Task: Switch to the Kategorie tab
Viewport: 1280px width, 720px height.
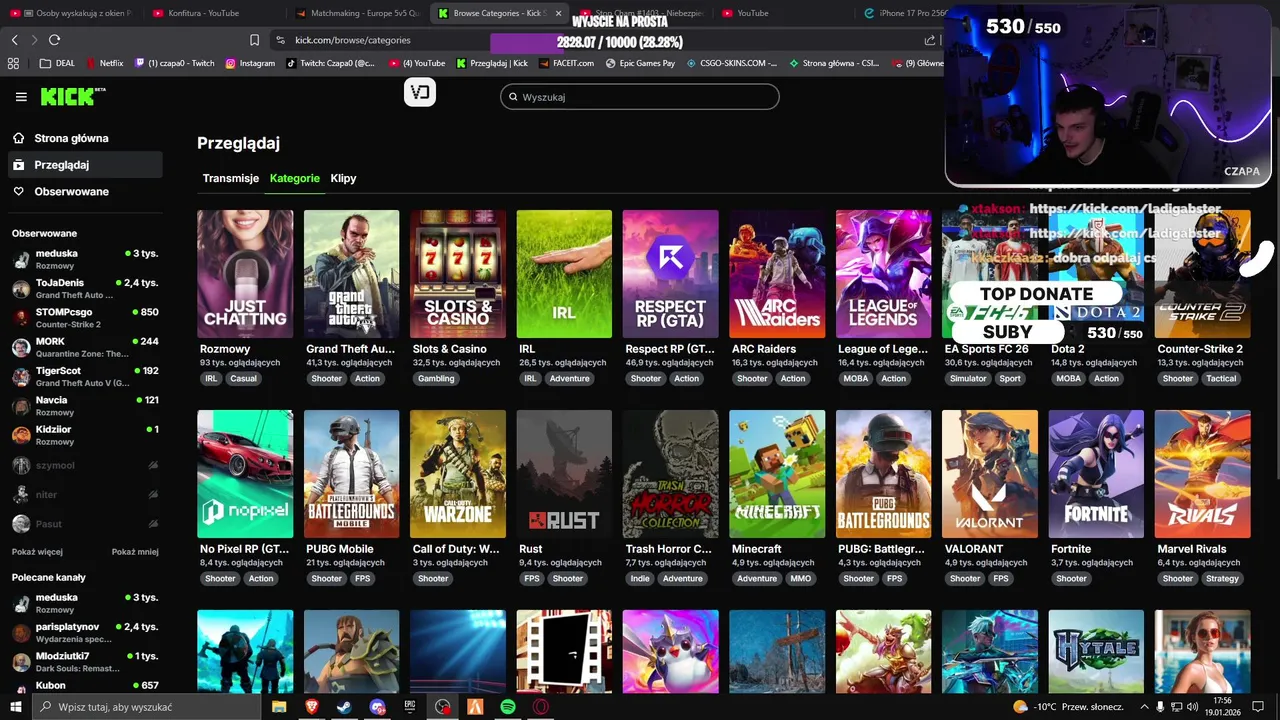Action: click(x=295, y=178)
